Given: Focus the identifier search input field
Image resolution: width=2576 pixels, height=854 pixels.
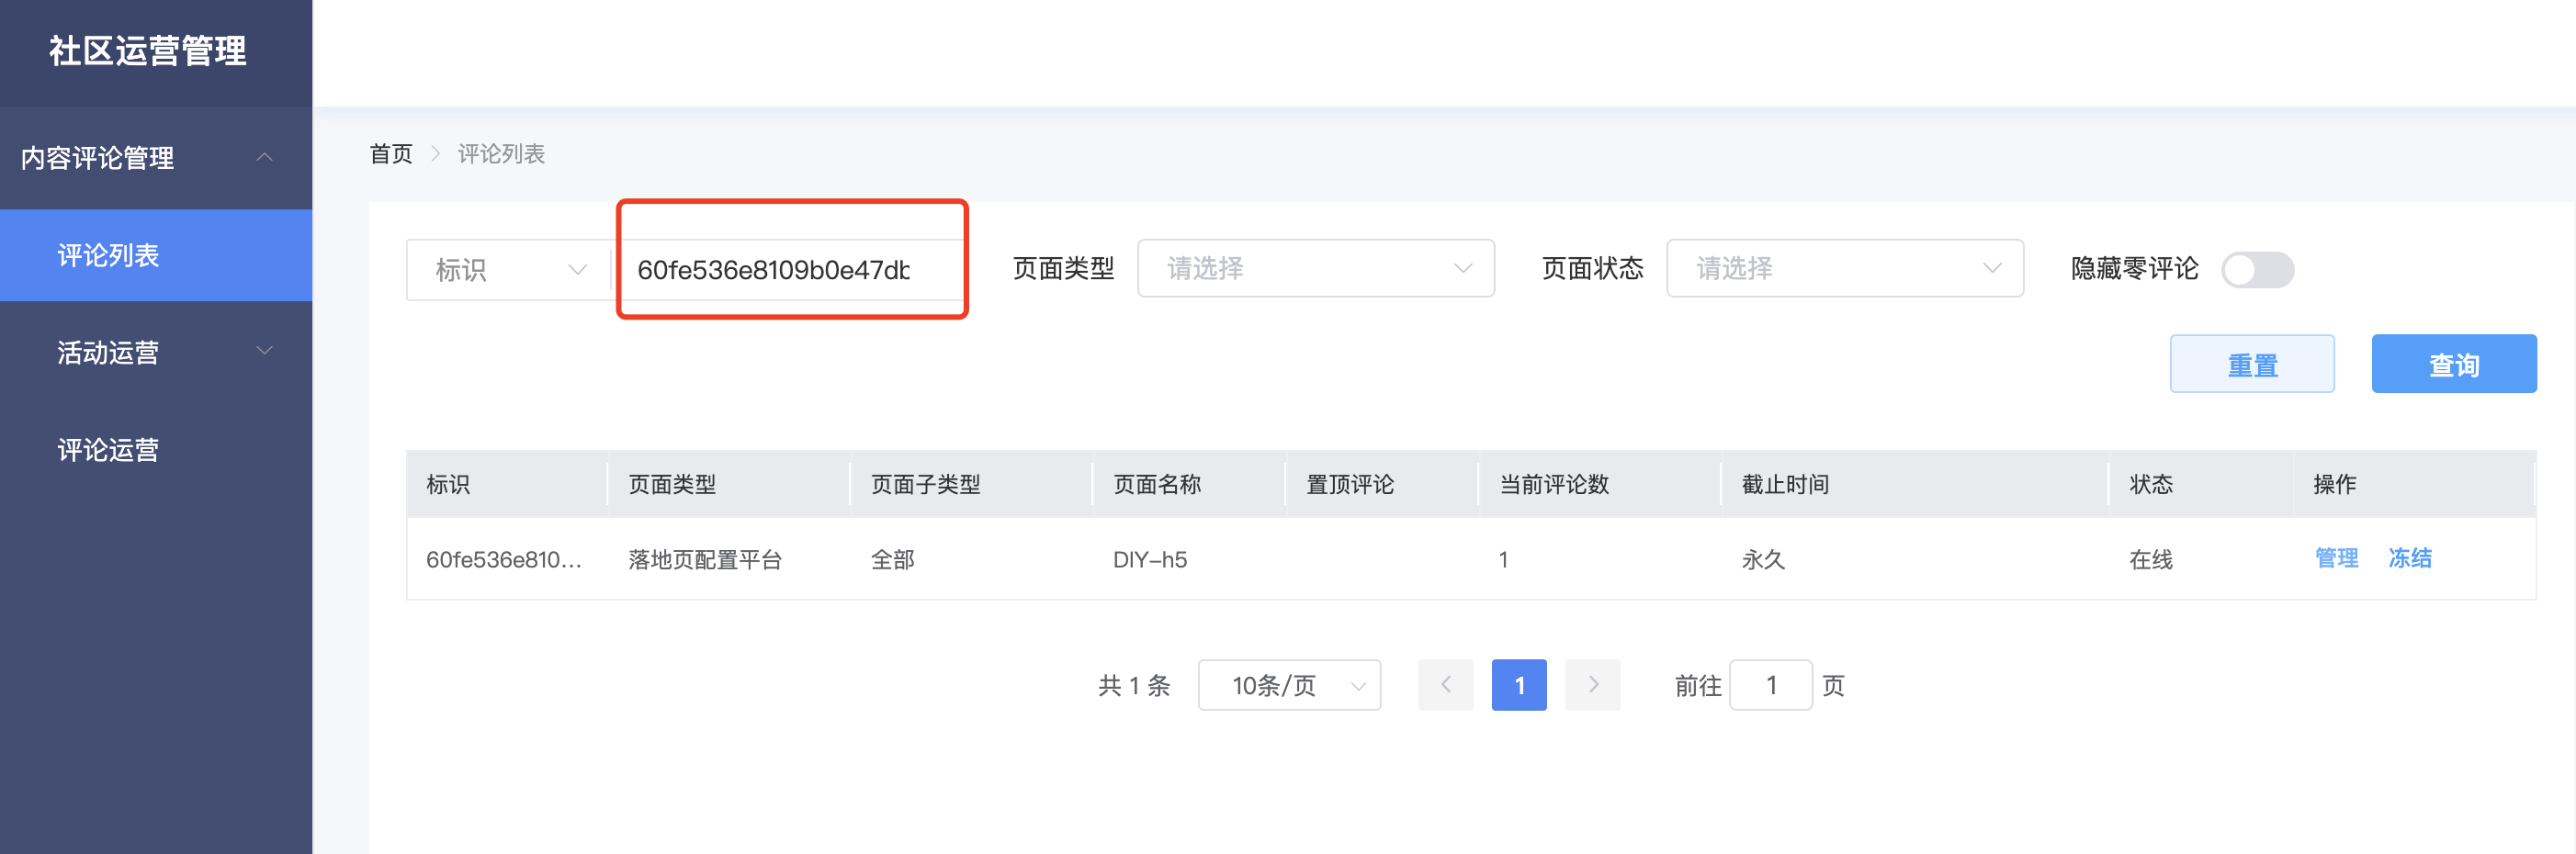Looking at the screenshot, I should coord(785,270).
